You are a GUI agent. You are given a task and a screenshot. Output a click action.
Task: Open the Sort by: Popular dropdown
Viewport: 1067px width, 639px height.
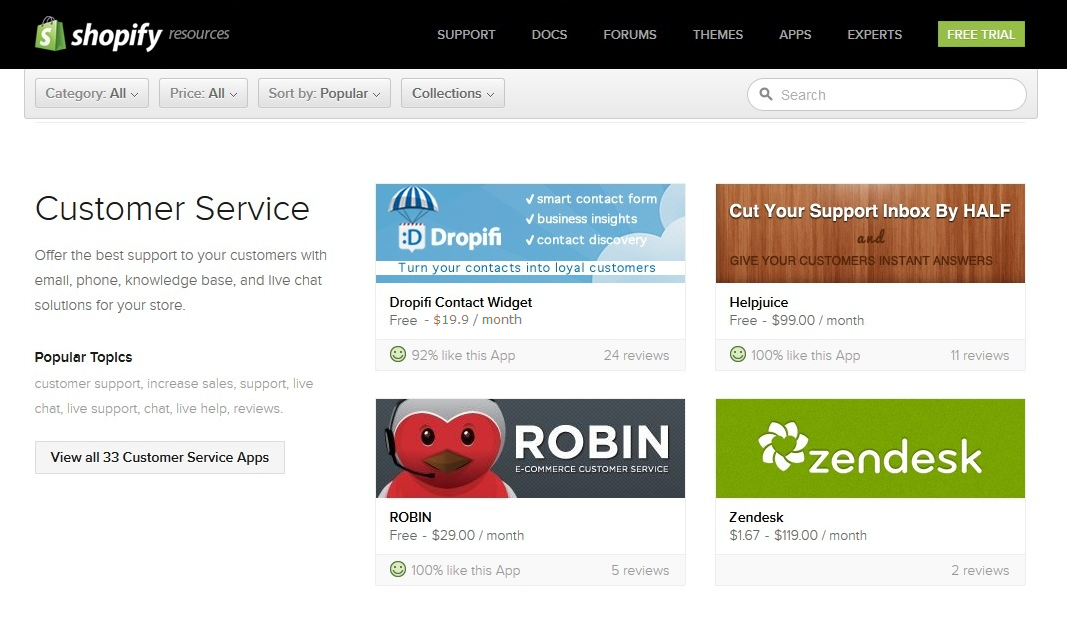click(x=324, y=93)
